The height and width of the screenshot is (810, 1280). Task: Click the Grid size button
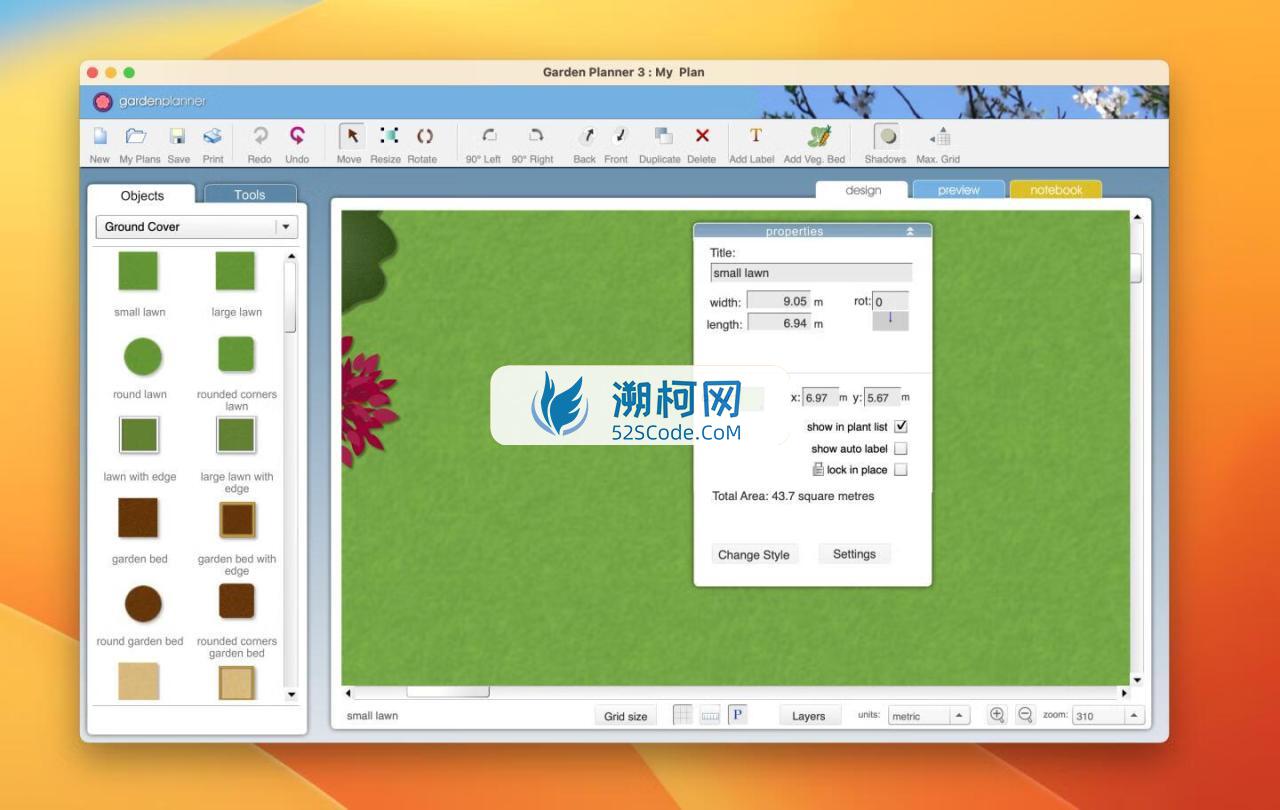pyautogui.click(x=626, y=716)
